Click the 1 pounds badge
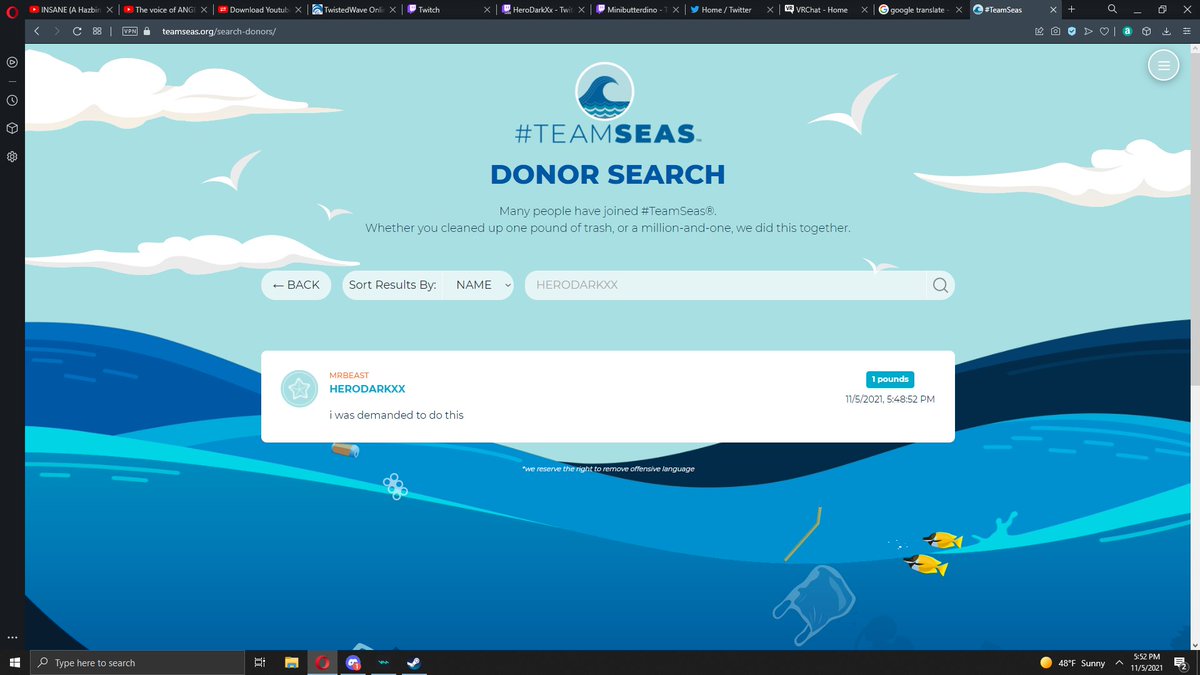 pyautogui.click(x=890, y=380)
